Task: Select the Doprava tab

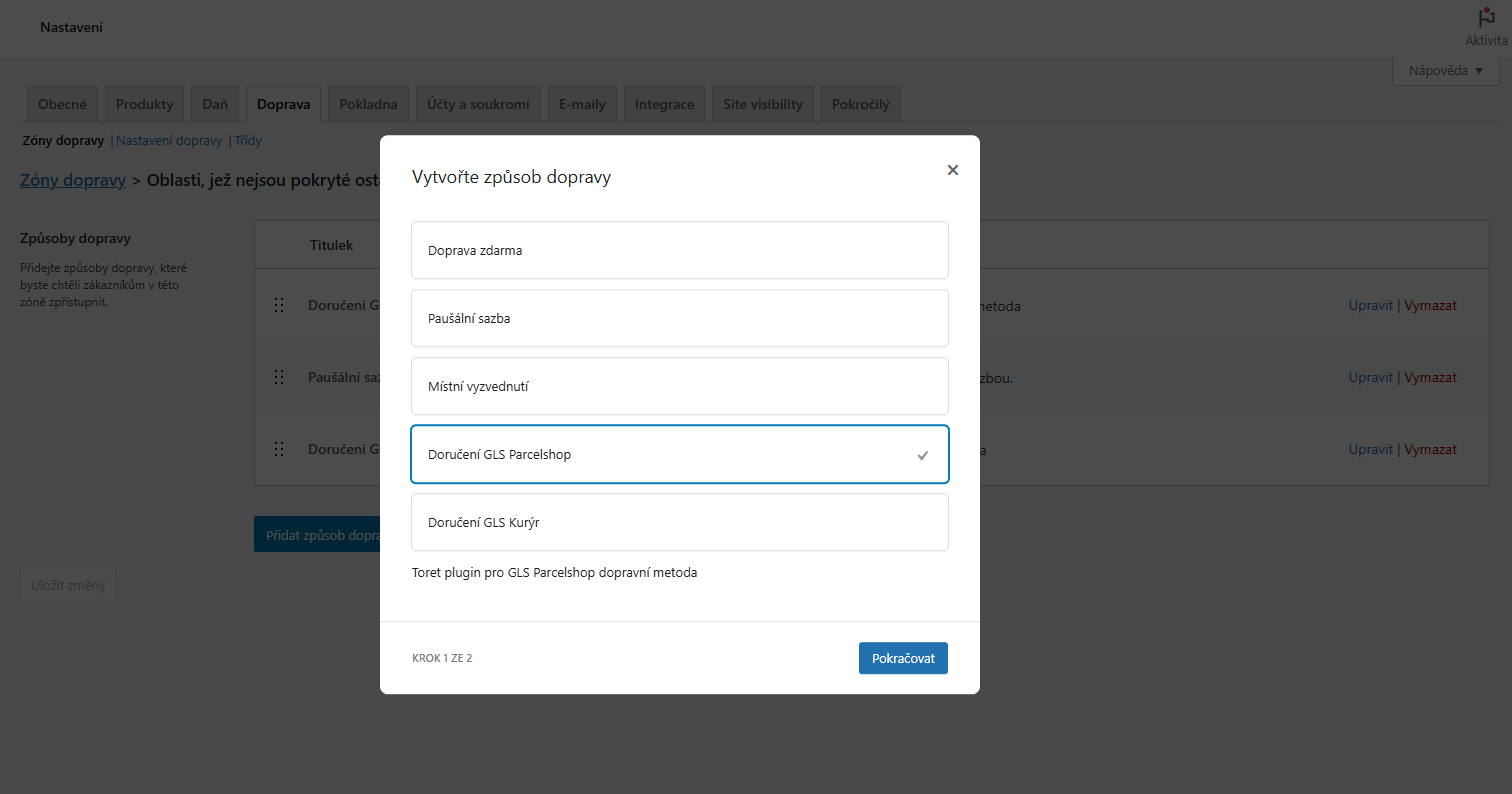Action: [x=284, y=104]
